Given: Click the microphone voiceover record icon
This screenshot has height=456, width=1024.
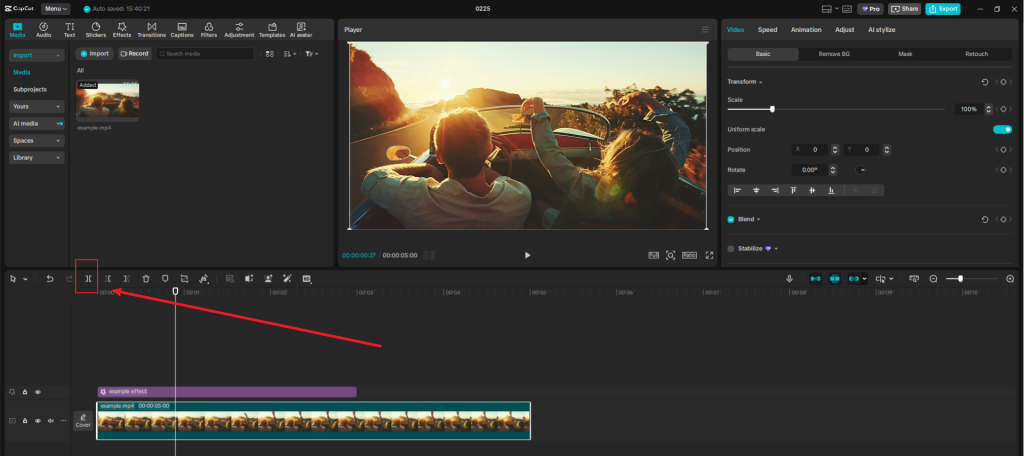Looking at the screenshot, I should click(x=789, y=278).
